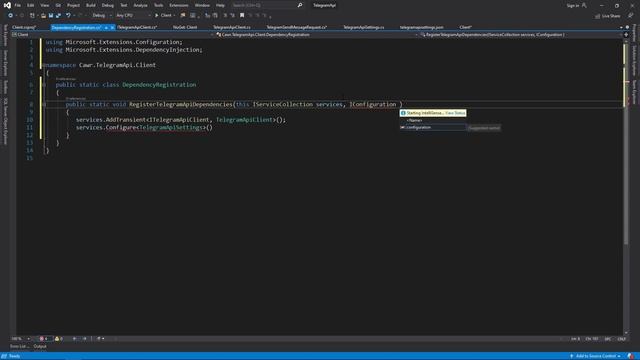Click the Live Share button

click(x=607, y=16)
